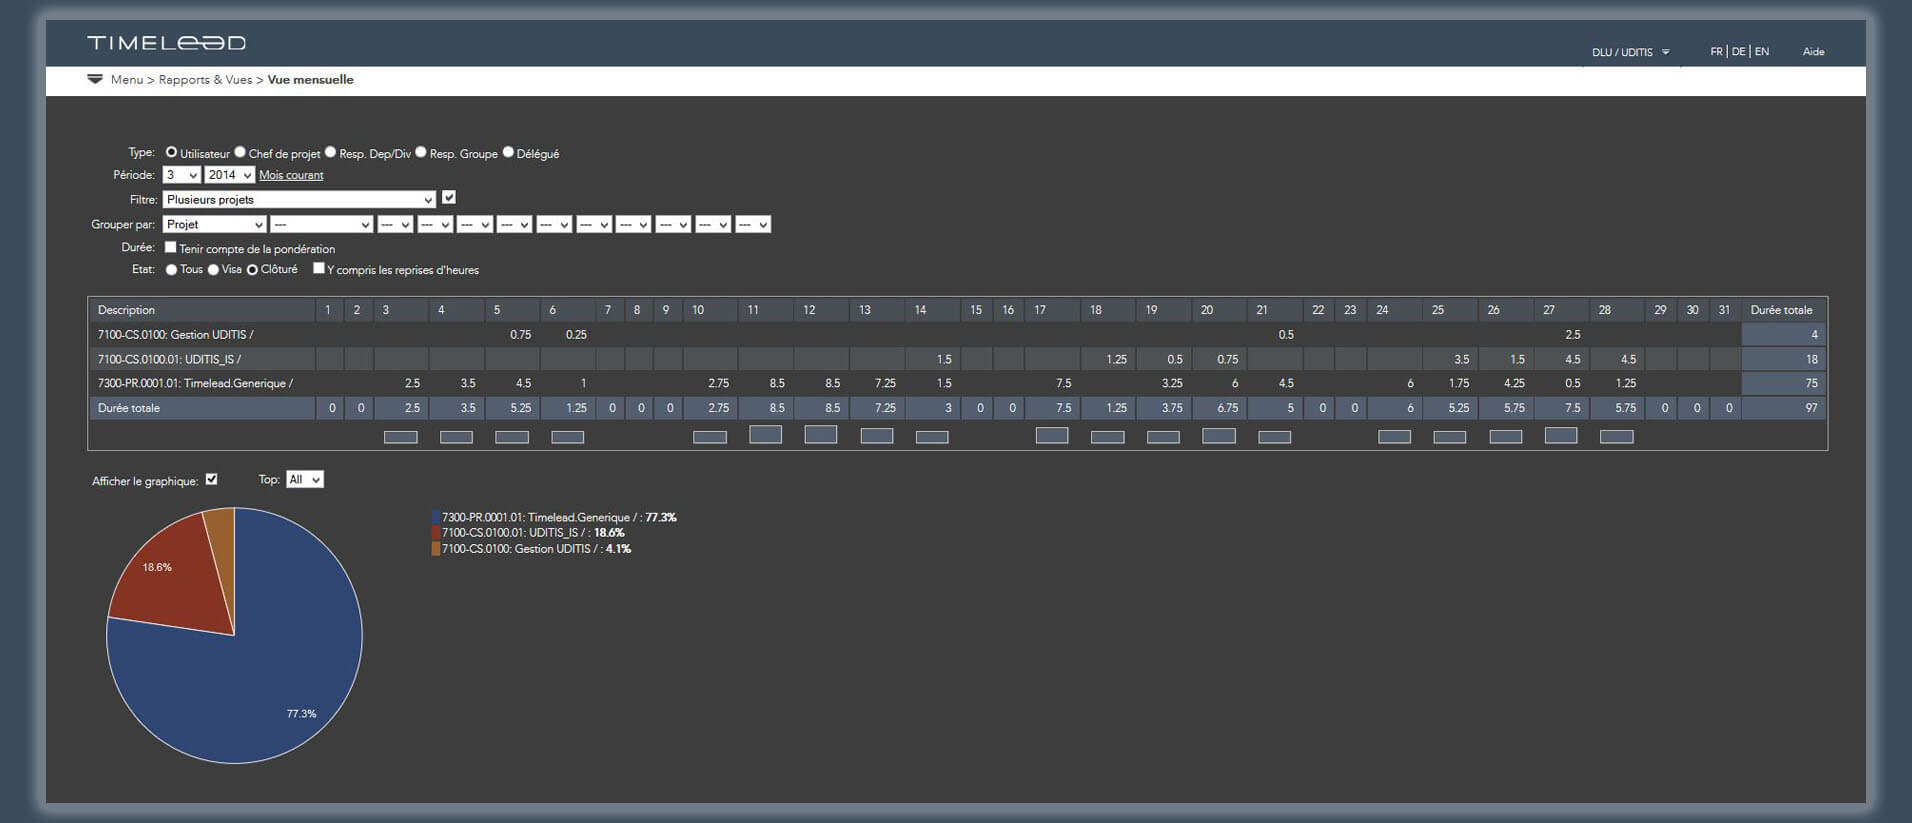This screenshot has height=823, width=1912.
Task: Select the Clôturé state radio button
Action: [252, 270]
